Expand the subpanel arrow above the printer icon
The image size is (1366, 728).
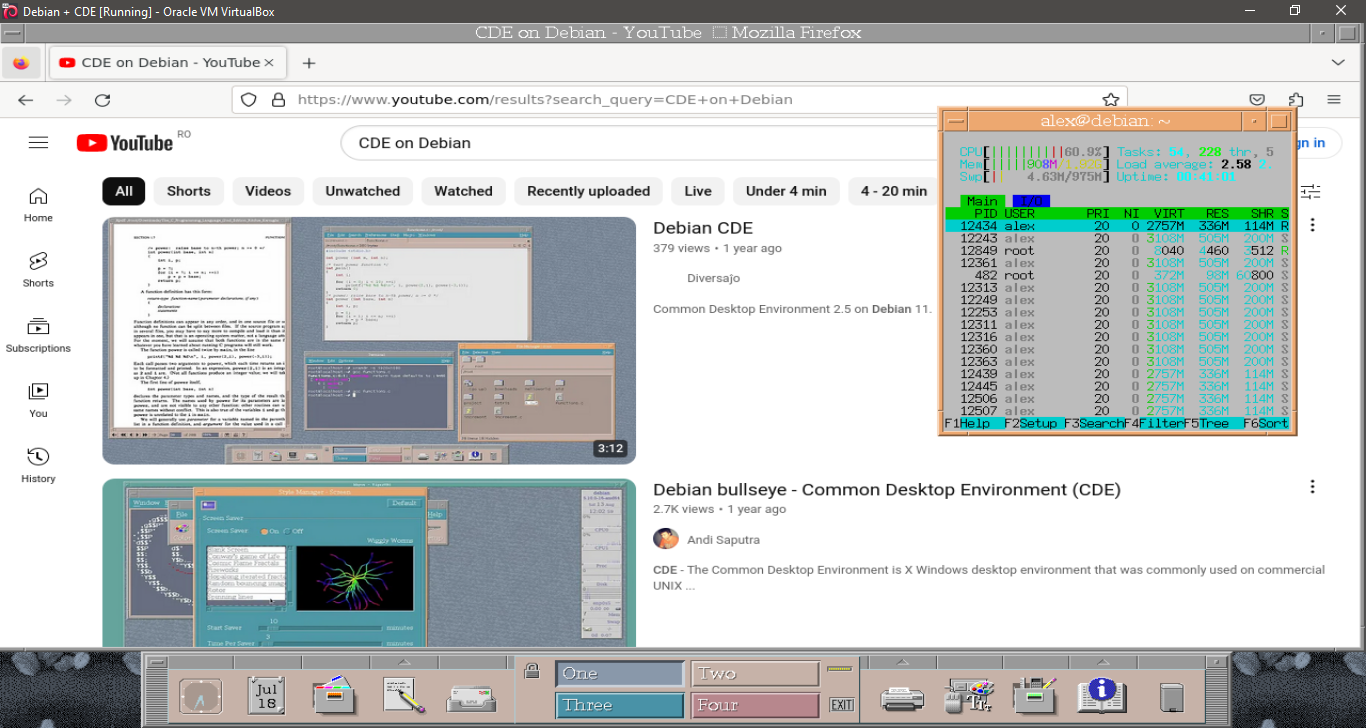tap(901, 662)
